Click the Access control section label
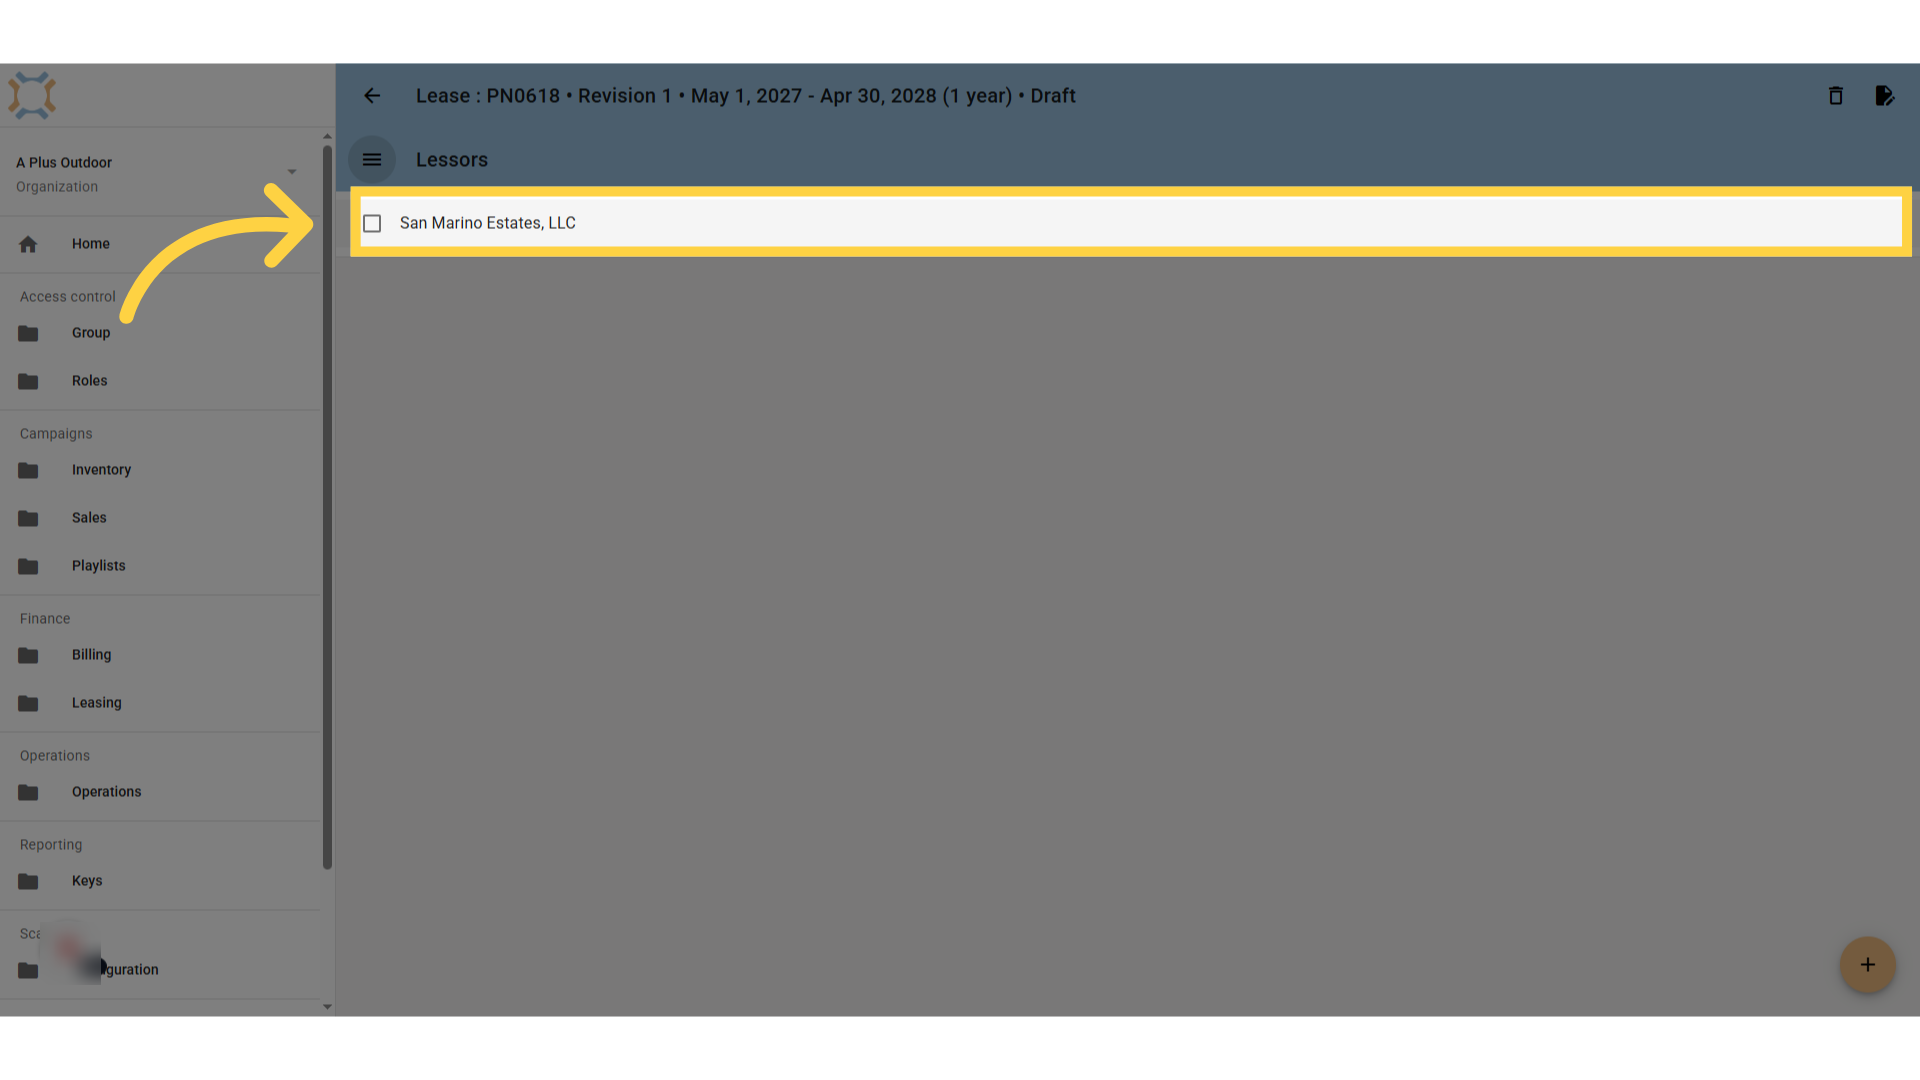Image resolution: width=1920 pixels, height=1080 pixels. click(x=68, y=297)
